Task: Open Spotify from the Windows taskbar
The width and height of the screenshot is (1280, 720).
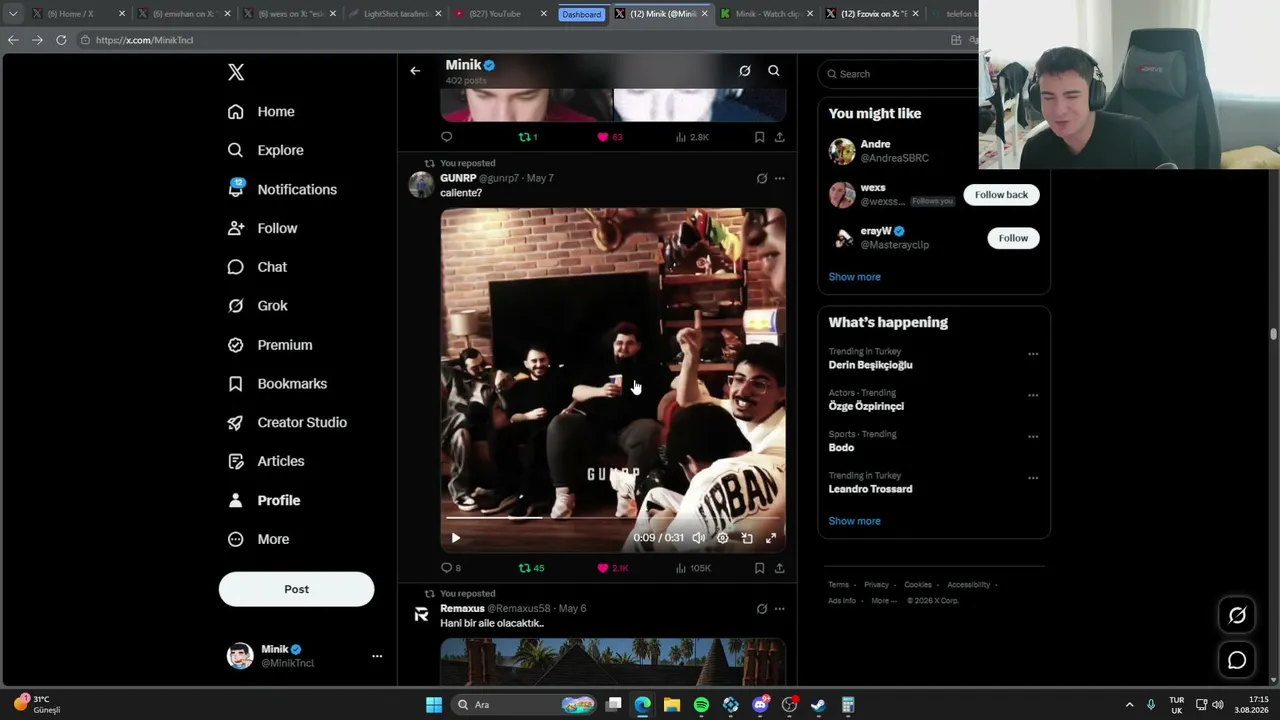Action: tap(701, 705)
